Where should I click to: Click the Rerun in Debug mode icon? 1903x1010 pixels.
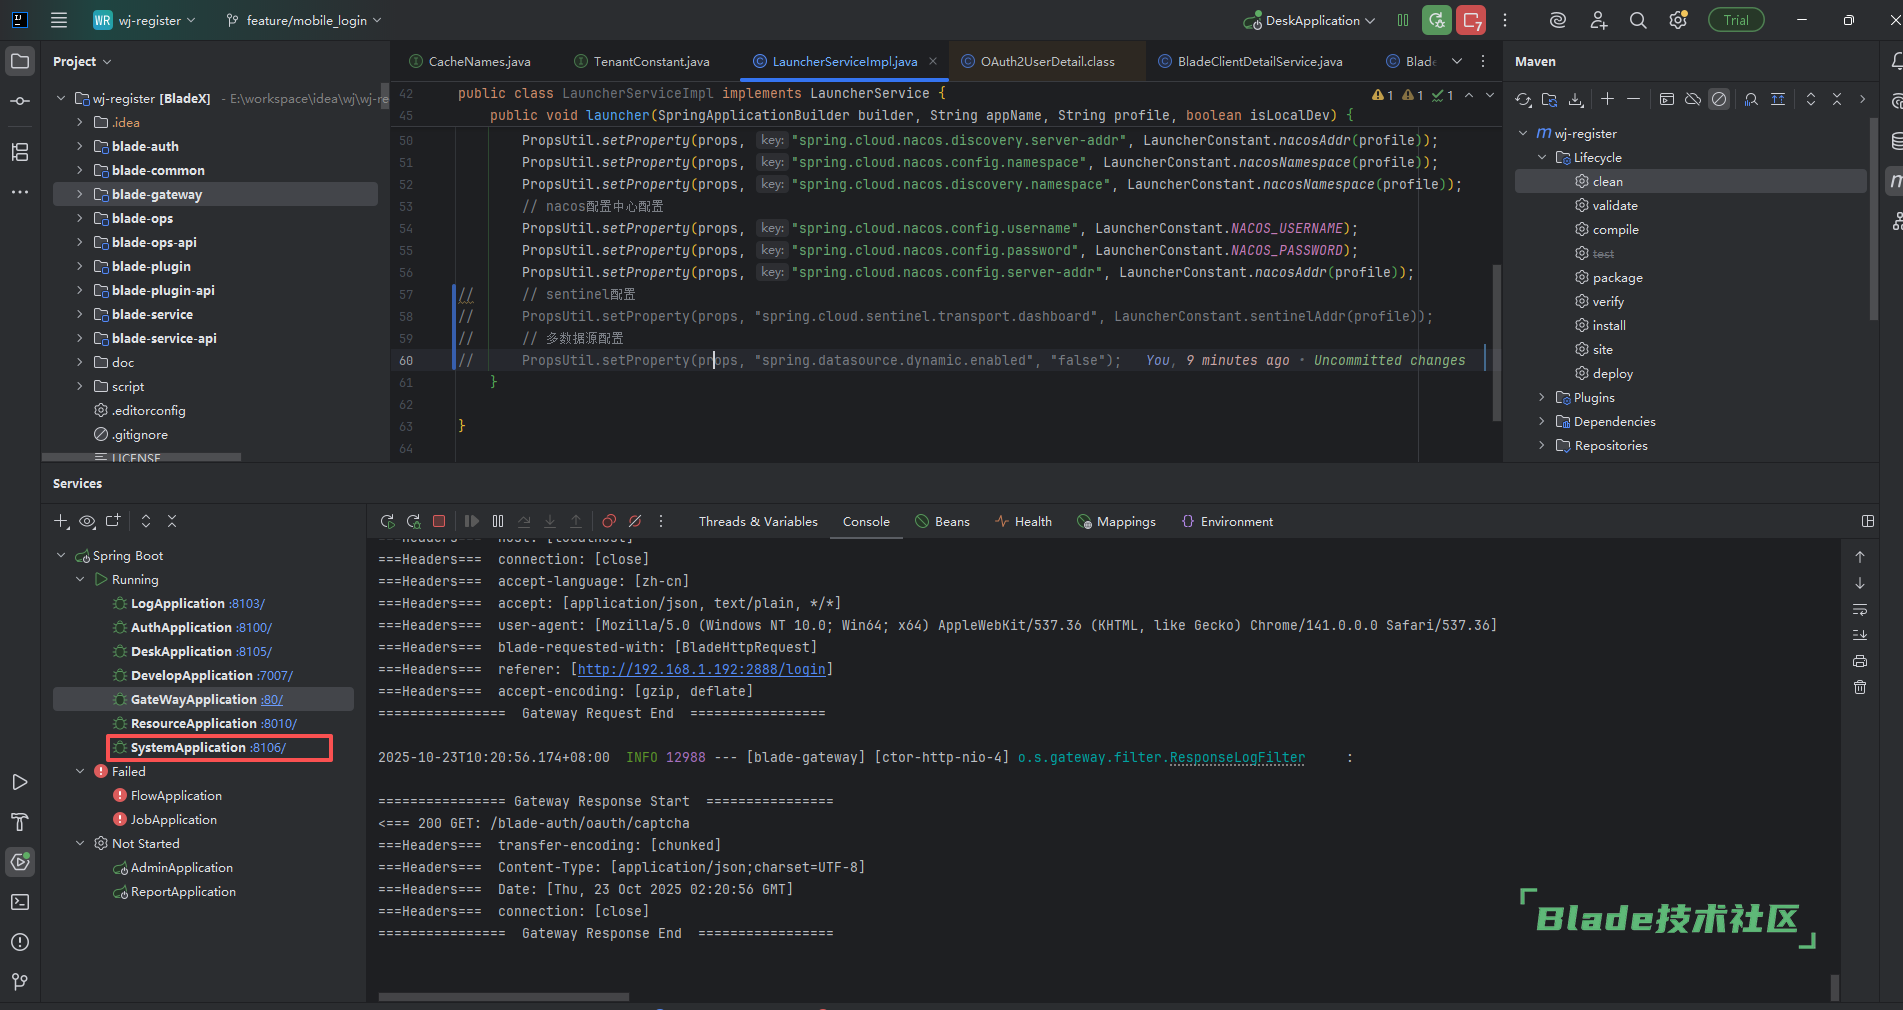pos(414,521)
